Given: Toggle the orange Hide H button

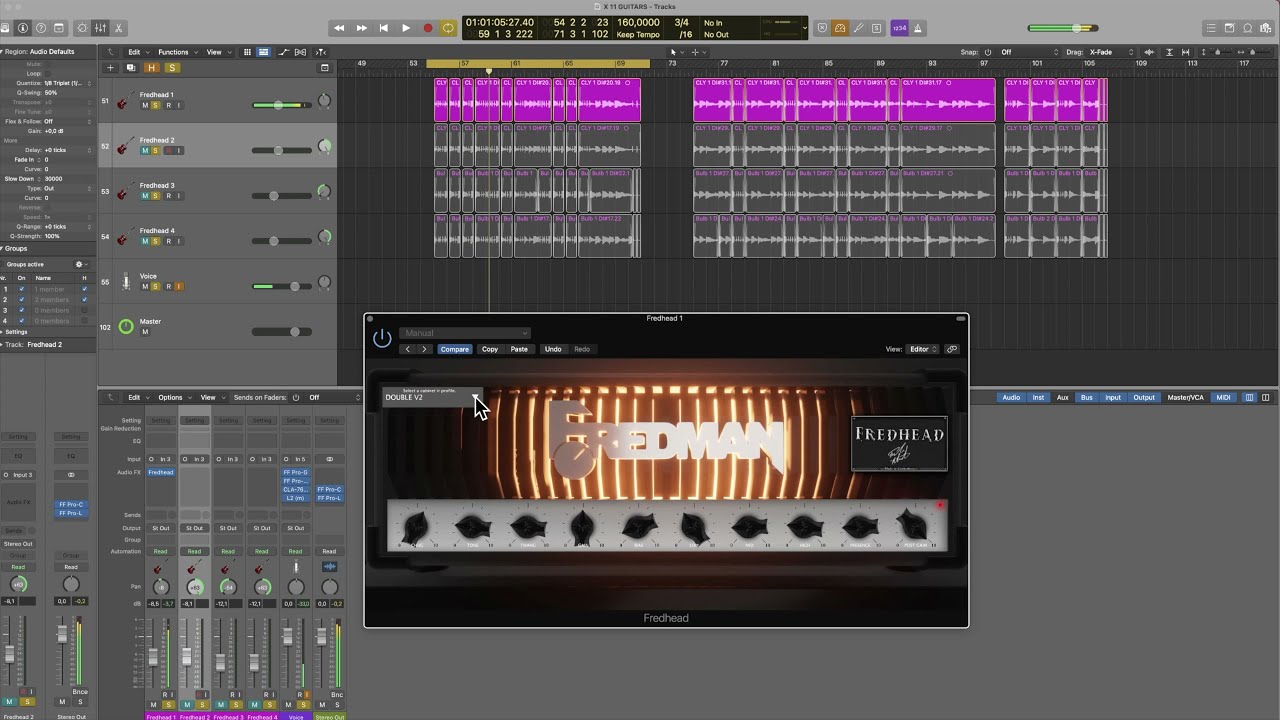Looking at the screenshot, I should (x=152, y=68).
